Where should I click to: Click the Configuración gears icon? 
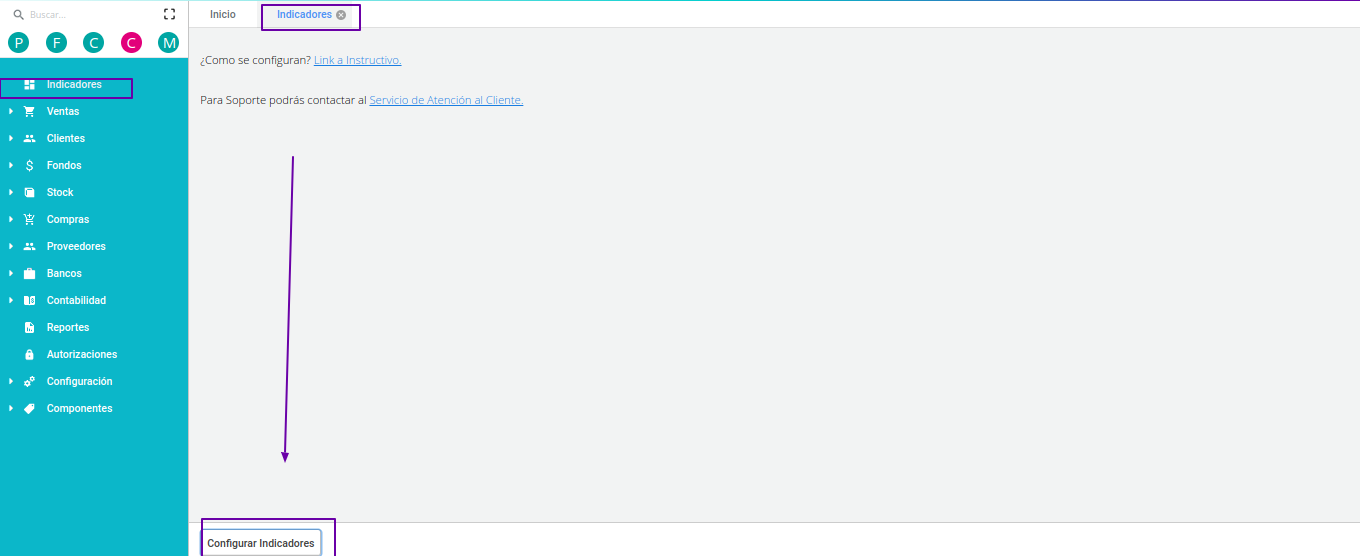coord(29,382)
